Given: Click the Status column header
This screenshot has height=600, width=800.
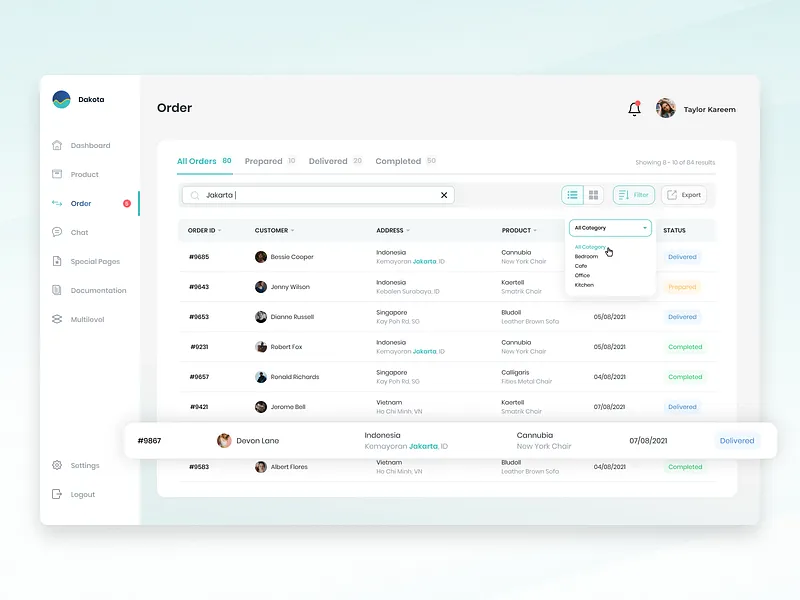Looking at the screenshot, I should tap(674, 231).
